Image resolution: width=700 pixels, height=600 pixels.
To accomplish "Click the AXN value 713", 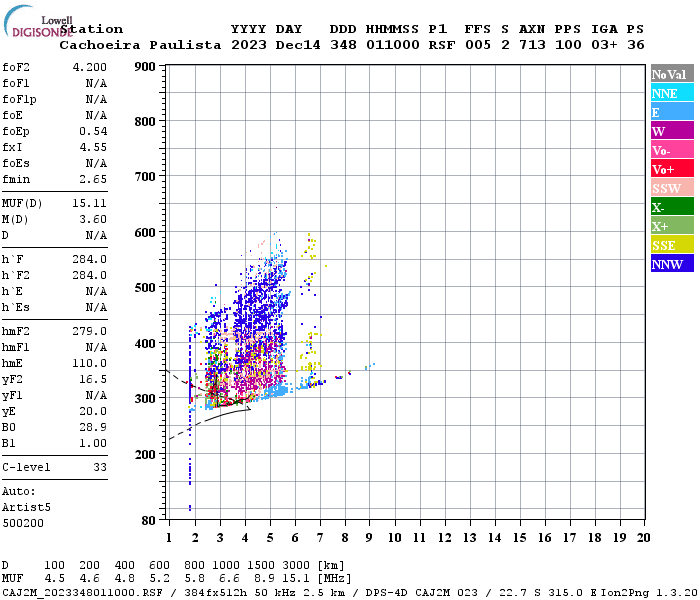I will pos(532,45).
